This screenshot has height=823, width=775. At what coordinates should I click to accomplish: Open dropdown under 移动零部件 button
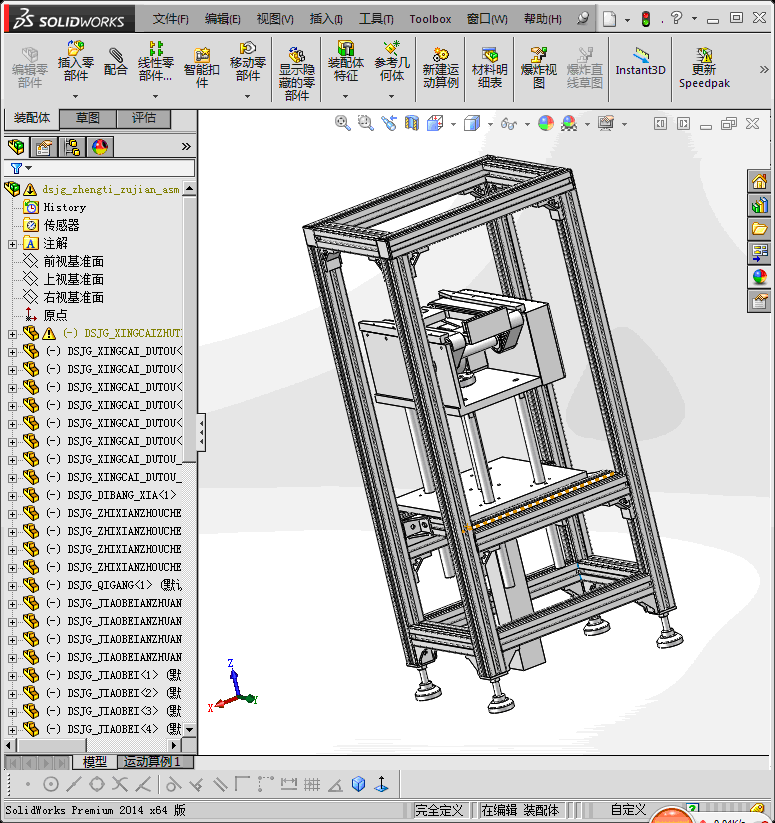click(x=247, y=96)
